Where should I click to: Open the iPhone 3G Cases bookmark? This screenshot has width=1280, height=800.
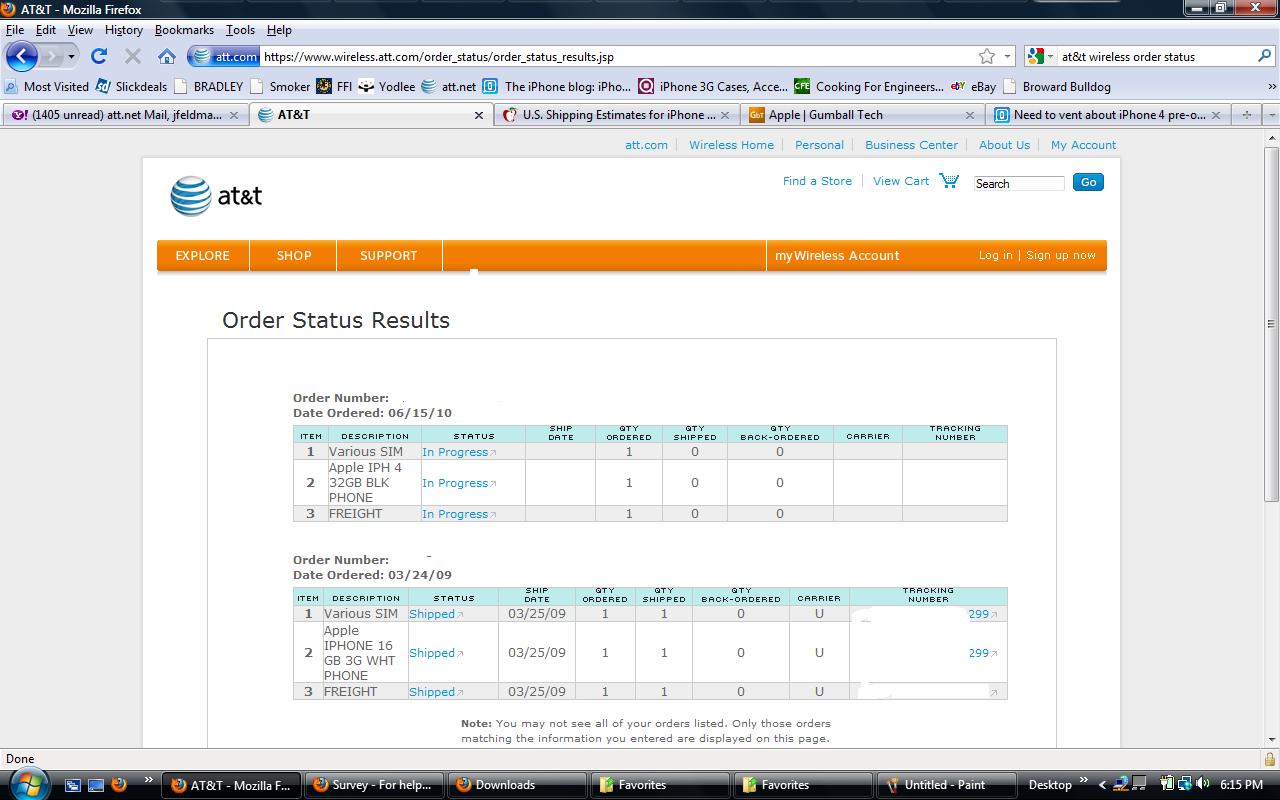click(x=713, y=87)
